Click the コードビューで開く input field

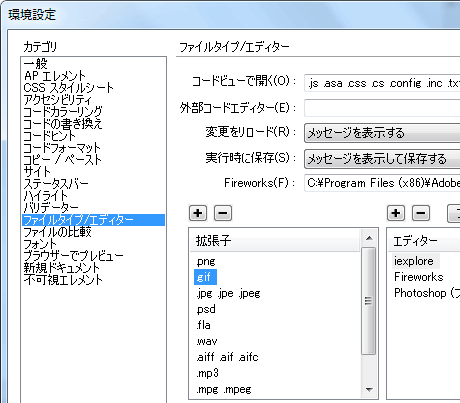pyautogui.click(x=382, y=83)
